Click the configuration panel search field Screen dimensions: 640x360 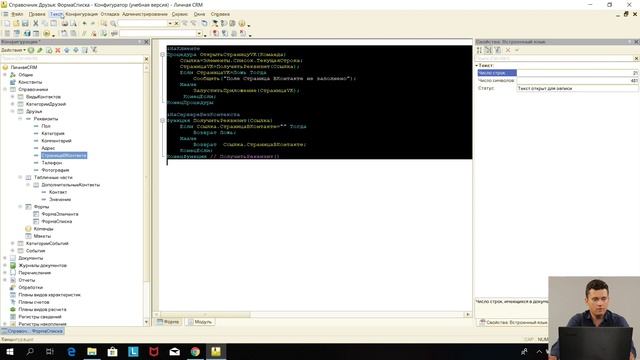pyautogui.click(x=72, y=59)
